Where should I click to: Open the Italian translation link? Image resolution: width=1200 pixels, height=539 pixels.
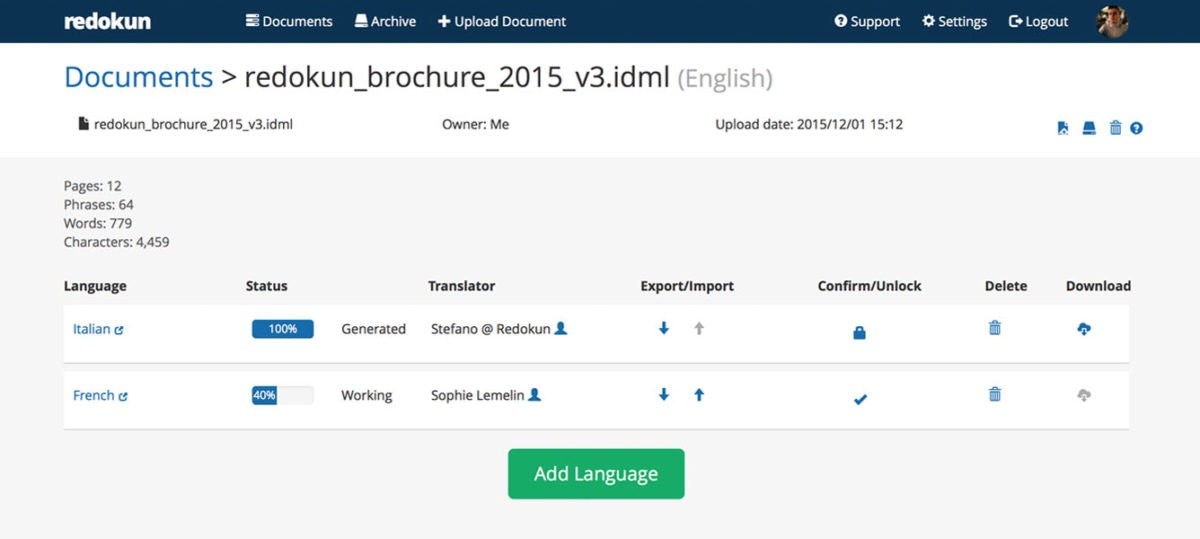point(98,329)
